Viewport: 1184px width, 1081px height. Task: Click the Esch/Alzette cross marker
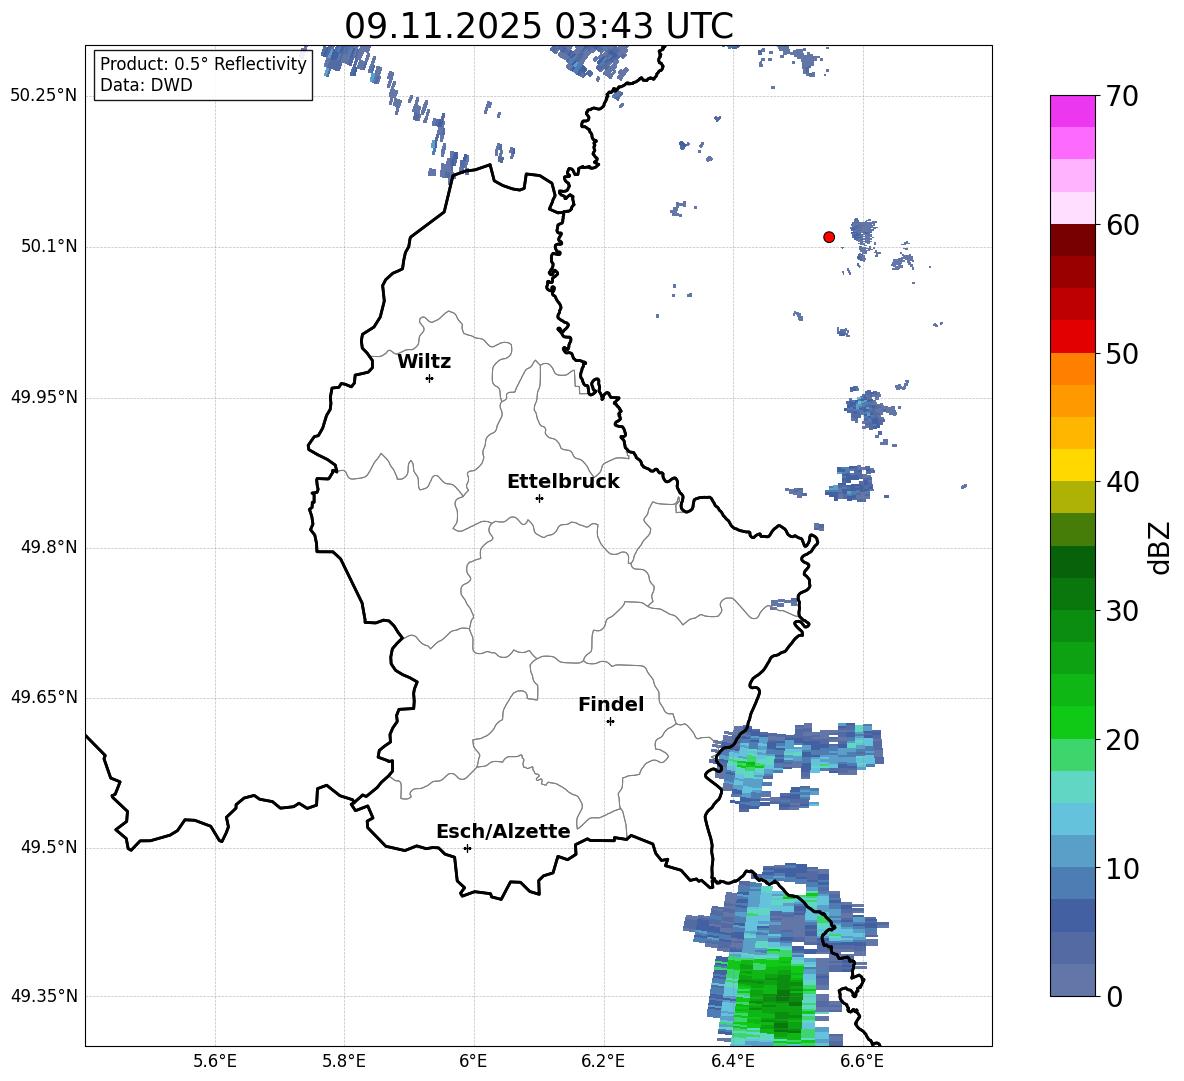[467, 848]
